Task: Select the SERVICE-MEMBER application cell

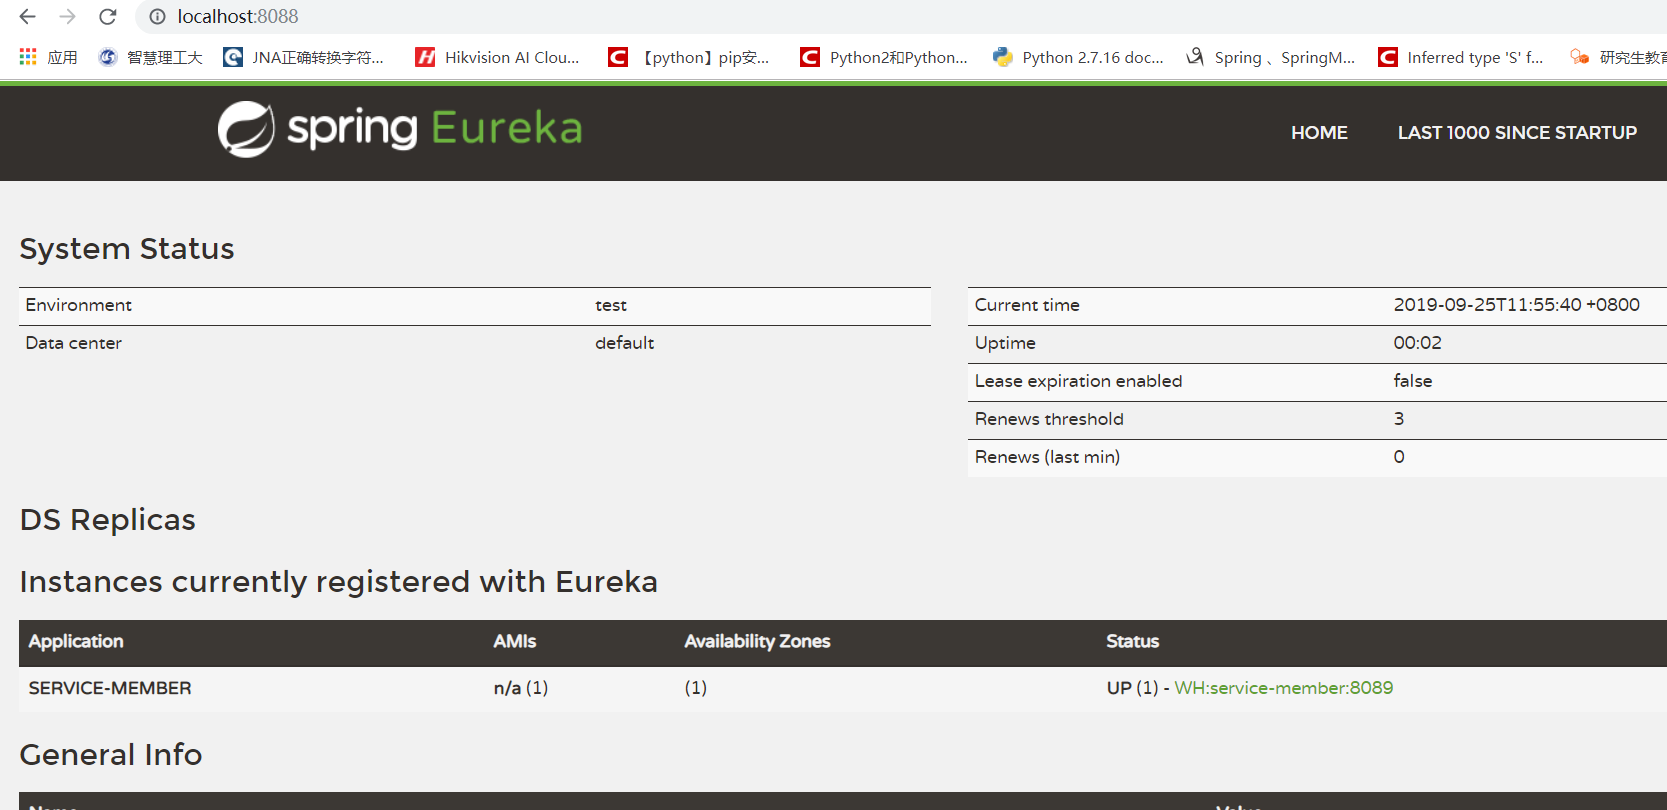Action: tap(110, 688)
